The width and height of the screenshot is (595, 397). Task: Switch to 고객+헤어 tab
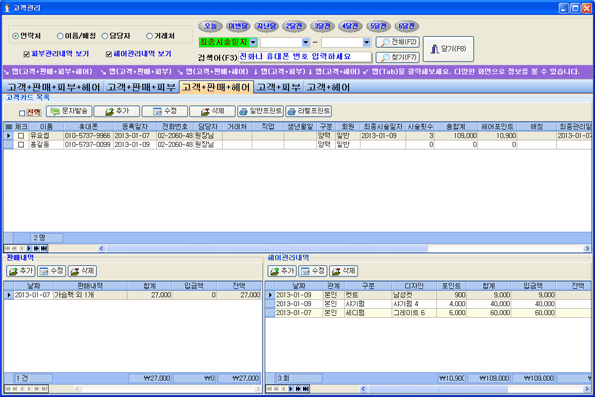pyautogui.click(x=328, y=87)
